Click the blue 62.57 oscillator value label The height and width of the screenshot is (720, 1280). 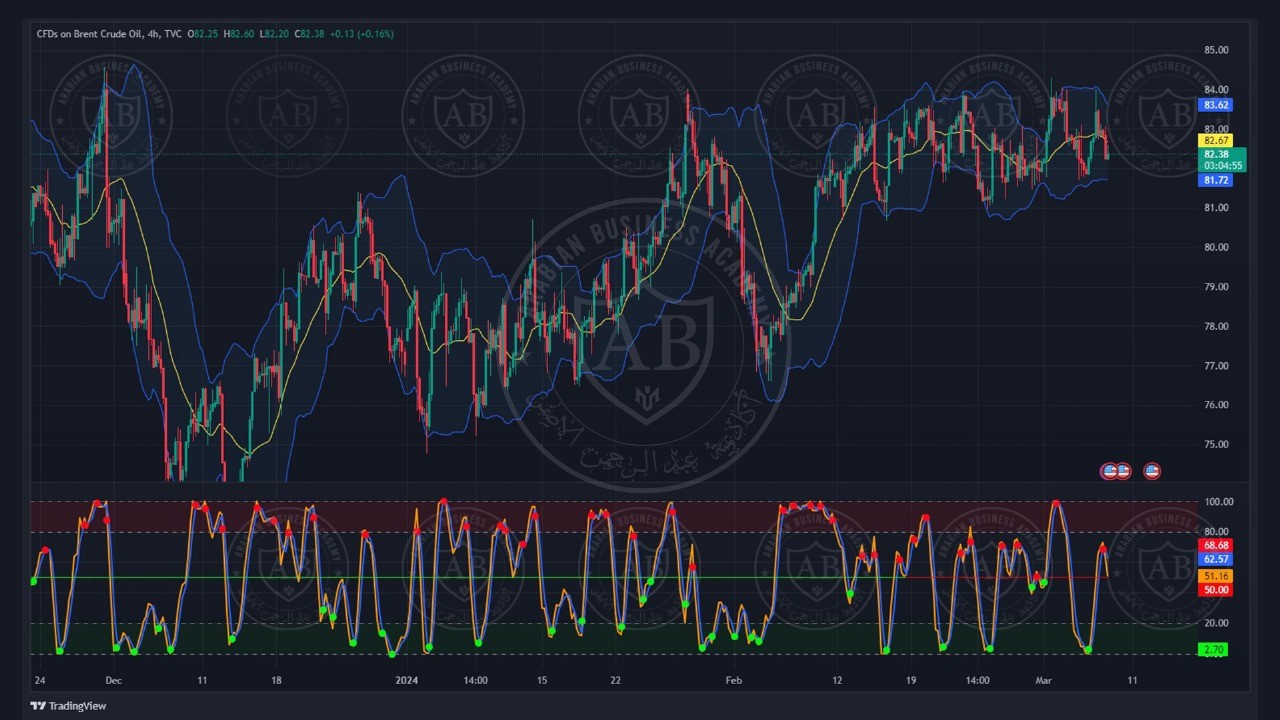[1216, 559]
